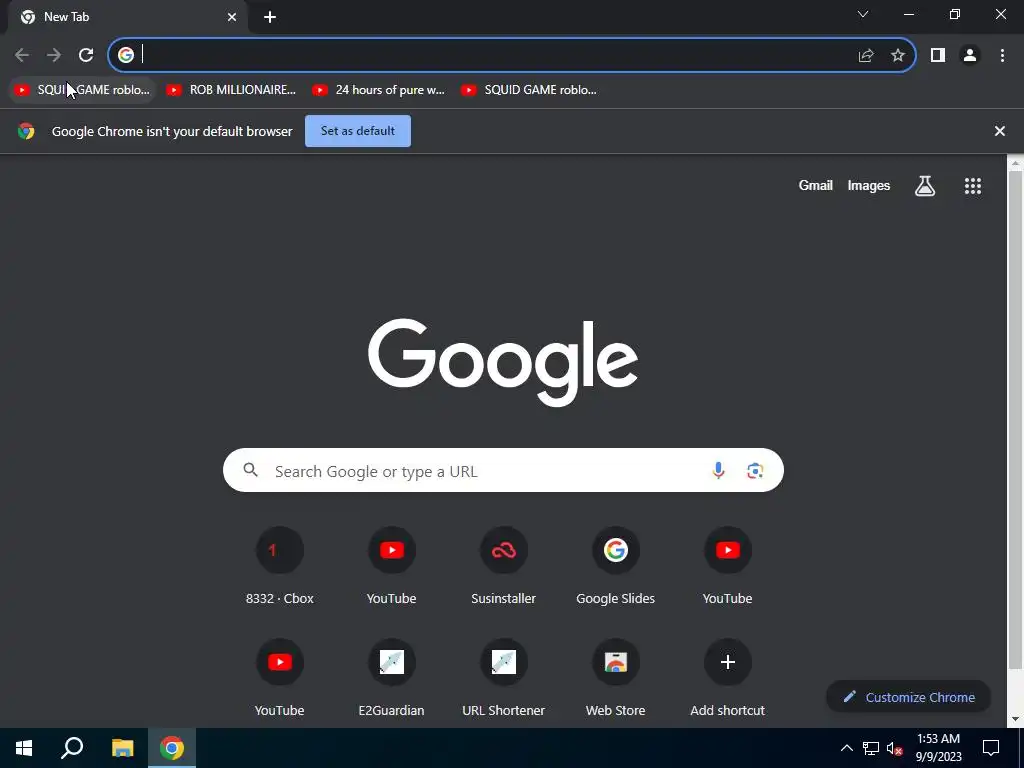Open the notification center icon
1024x768 pixels.
click(991, 748)
